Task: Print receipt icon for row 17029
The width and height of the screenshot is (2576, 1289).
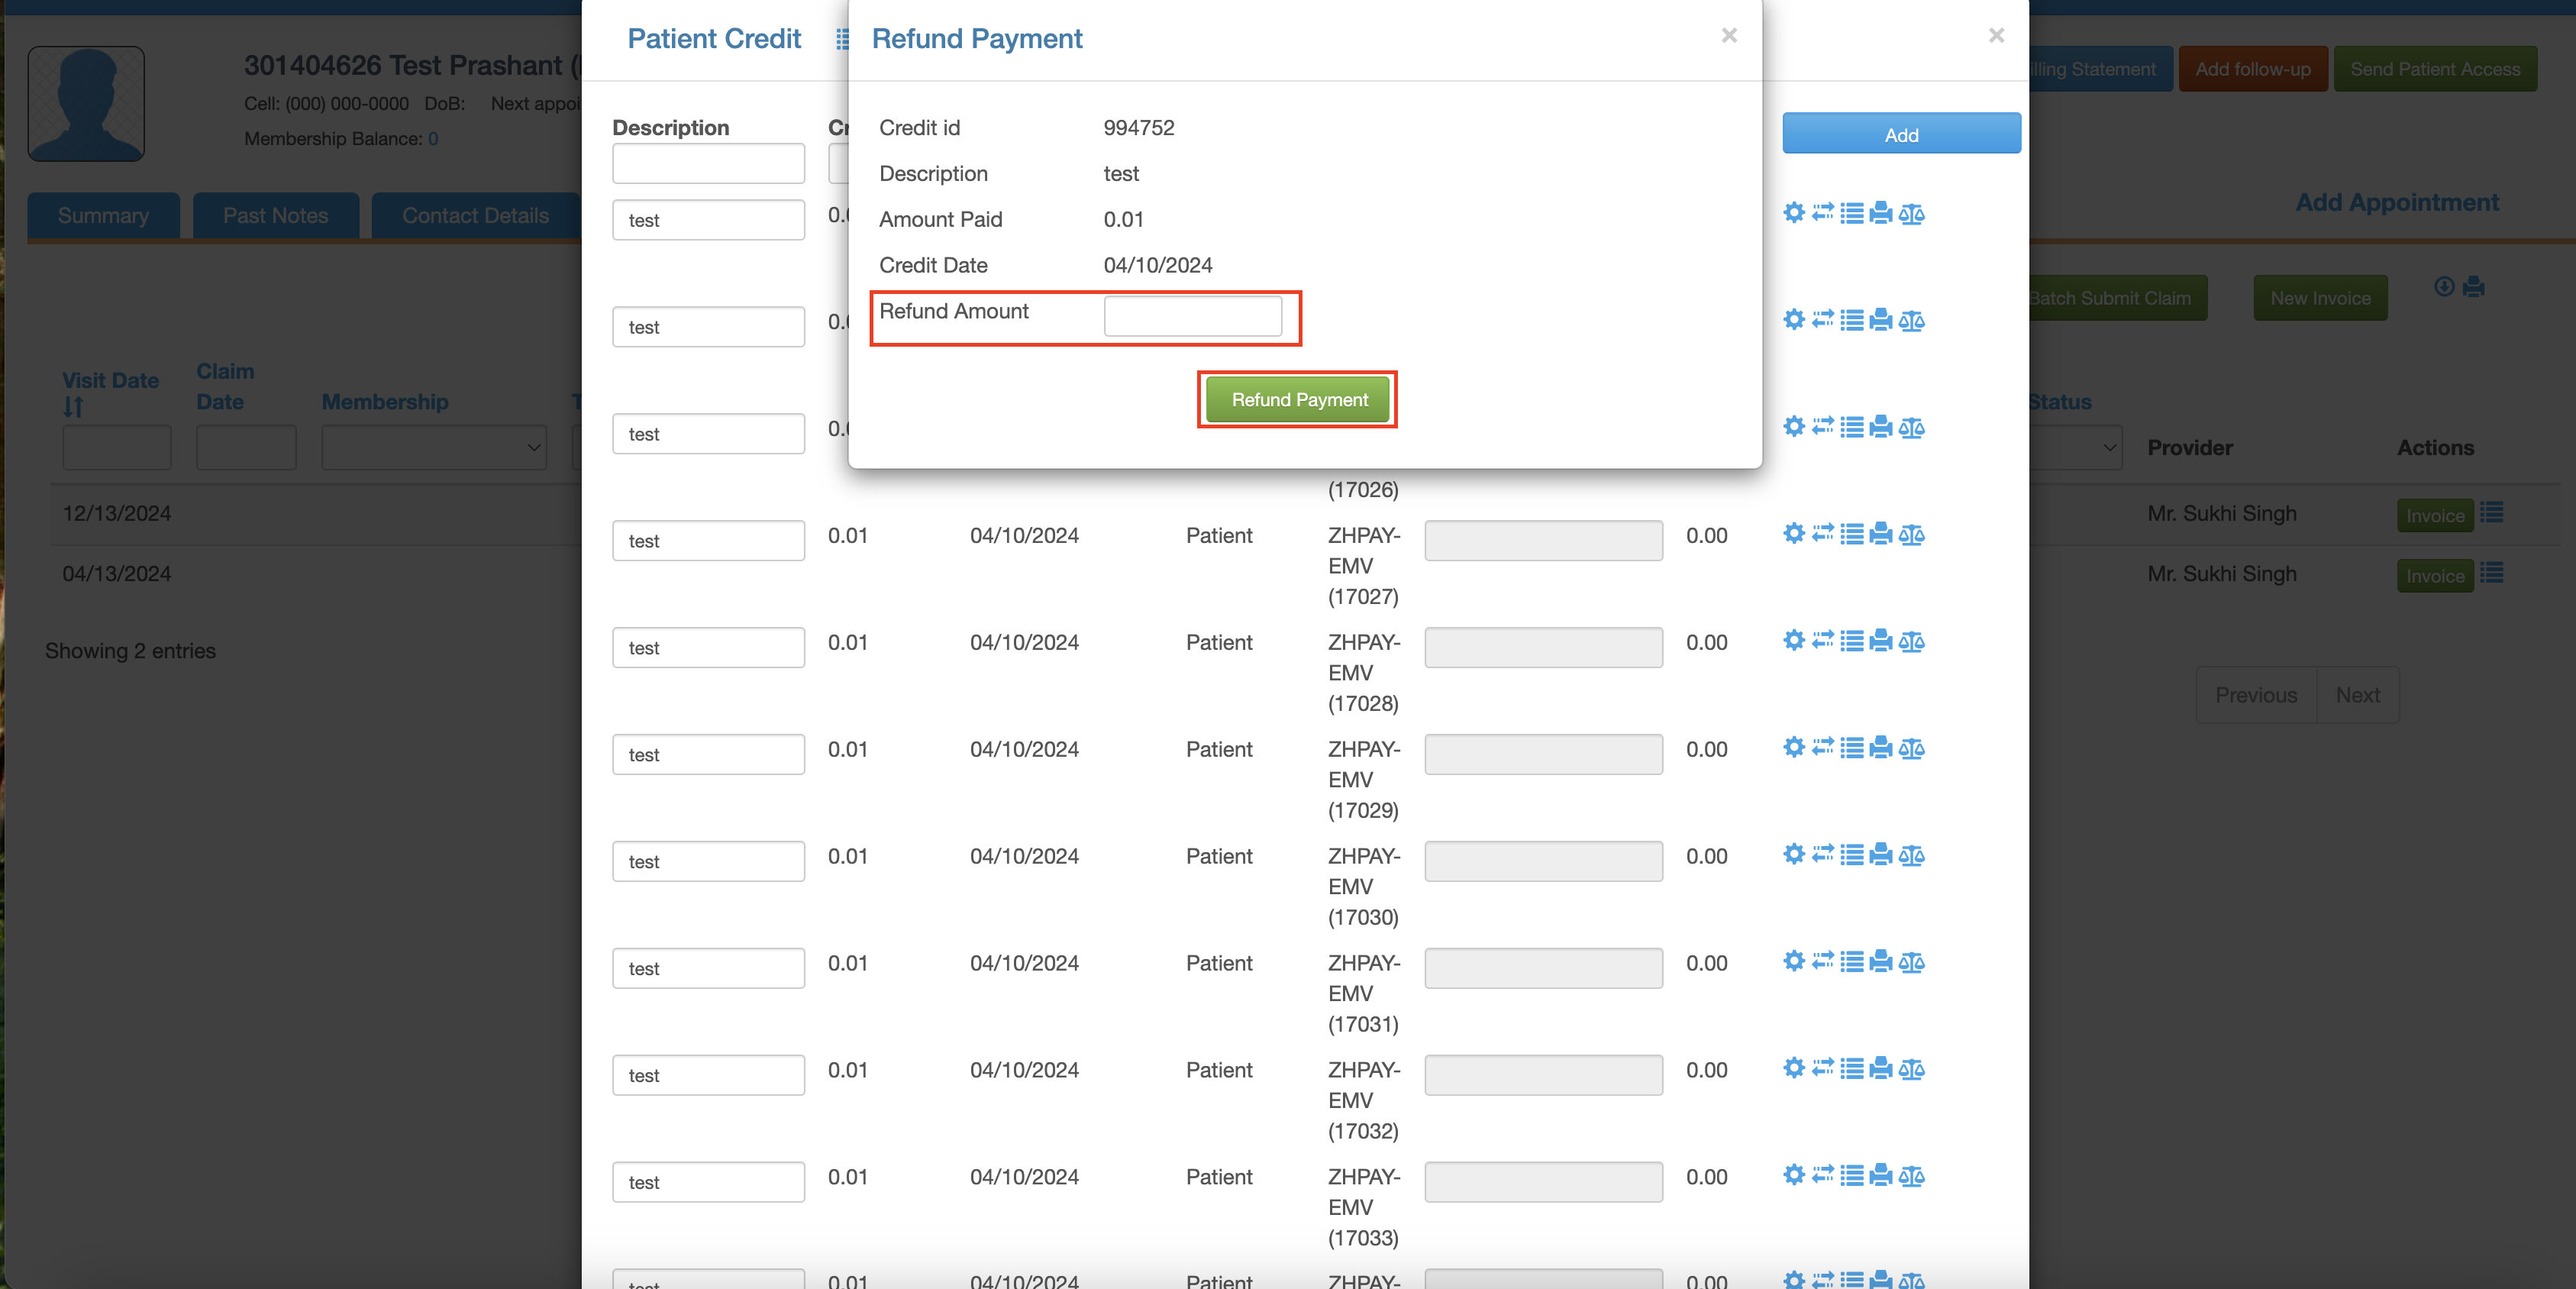Action: click(1881, 748)
